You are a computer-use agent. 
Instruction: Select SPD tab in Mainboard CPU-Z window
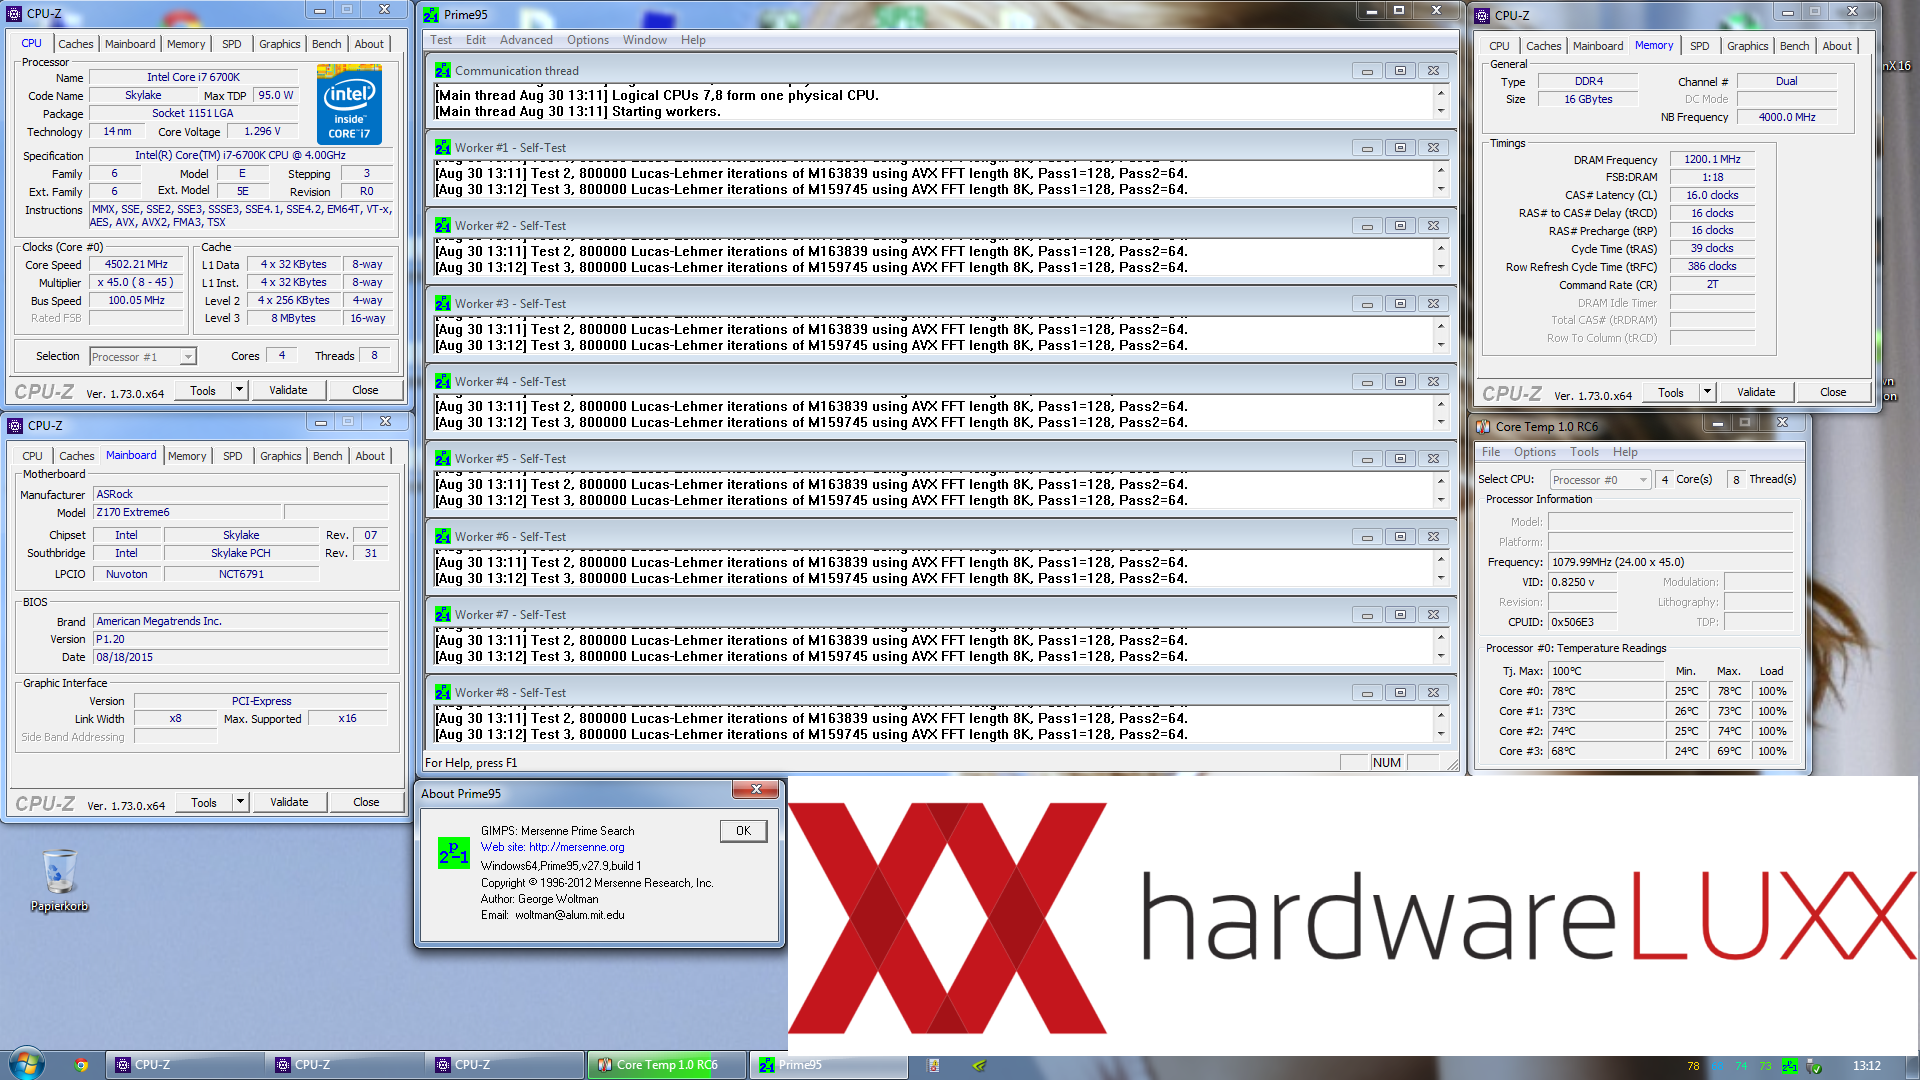click(233, 456)
